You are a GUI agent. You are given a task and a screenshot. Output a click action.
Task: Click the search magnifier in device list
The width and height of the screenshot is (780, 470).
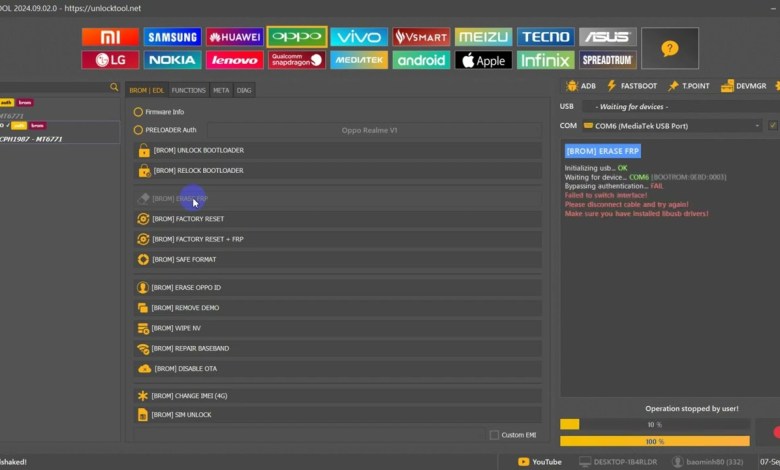[114, 88]
